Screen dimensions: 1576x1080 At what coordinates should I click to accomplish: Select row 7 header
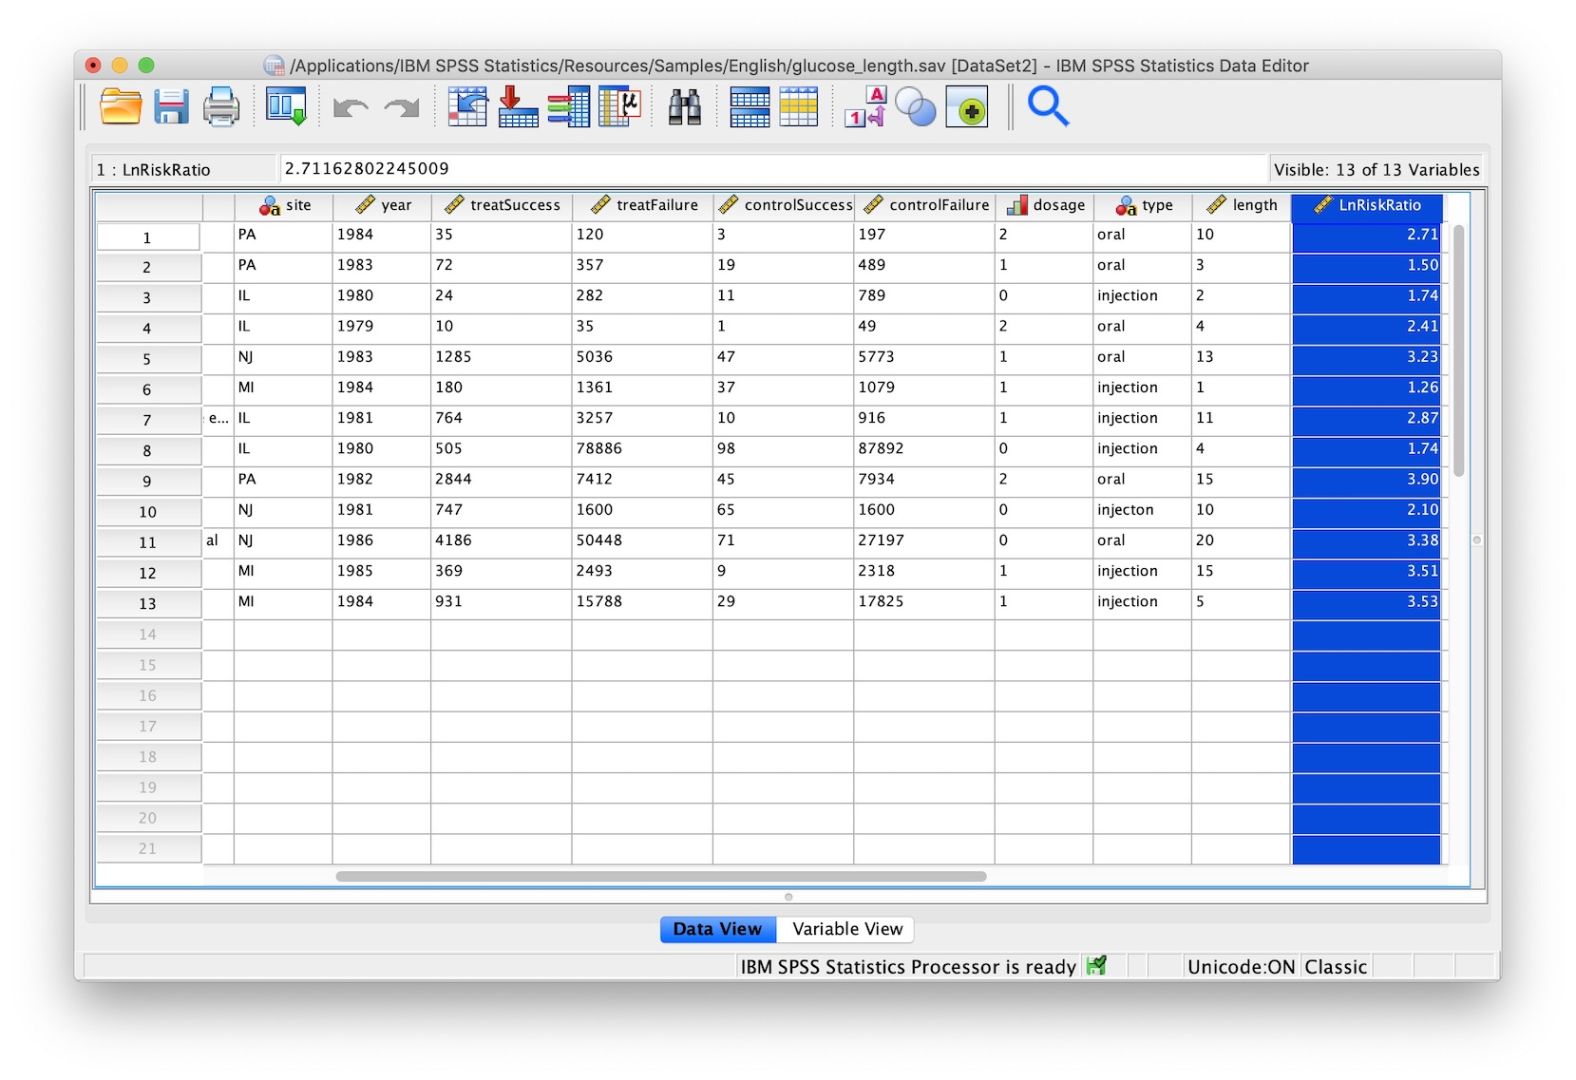coord(147,420)
